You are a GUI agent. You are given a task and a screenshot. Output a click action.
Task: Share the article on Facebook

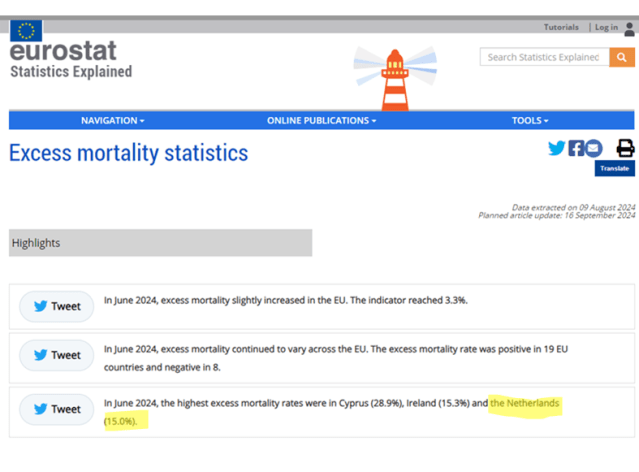[x=576, y=148]
